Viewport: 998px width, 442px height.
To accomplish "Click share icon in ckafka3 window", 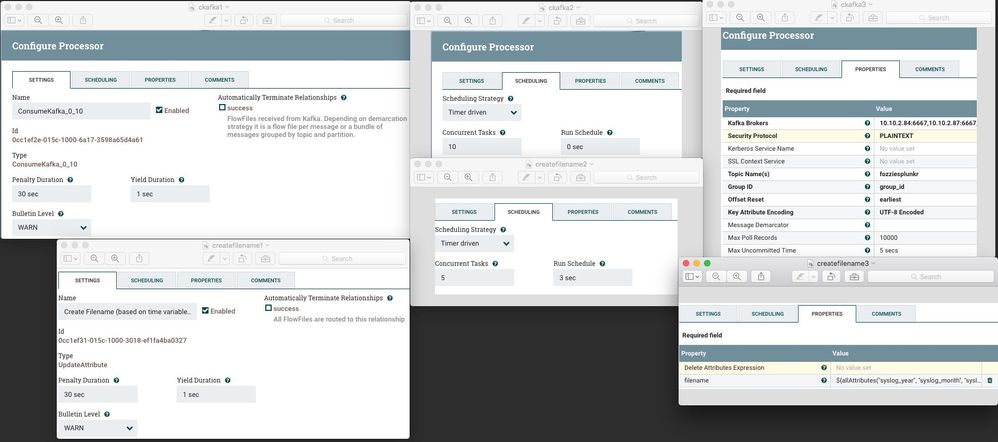I will click(783, 17).
